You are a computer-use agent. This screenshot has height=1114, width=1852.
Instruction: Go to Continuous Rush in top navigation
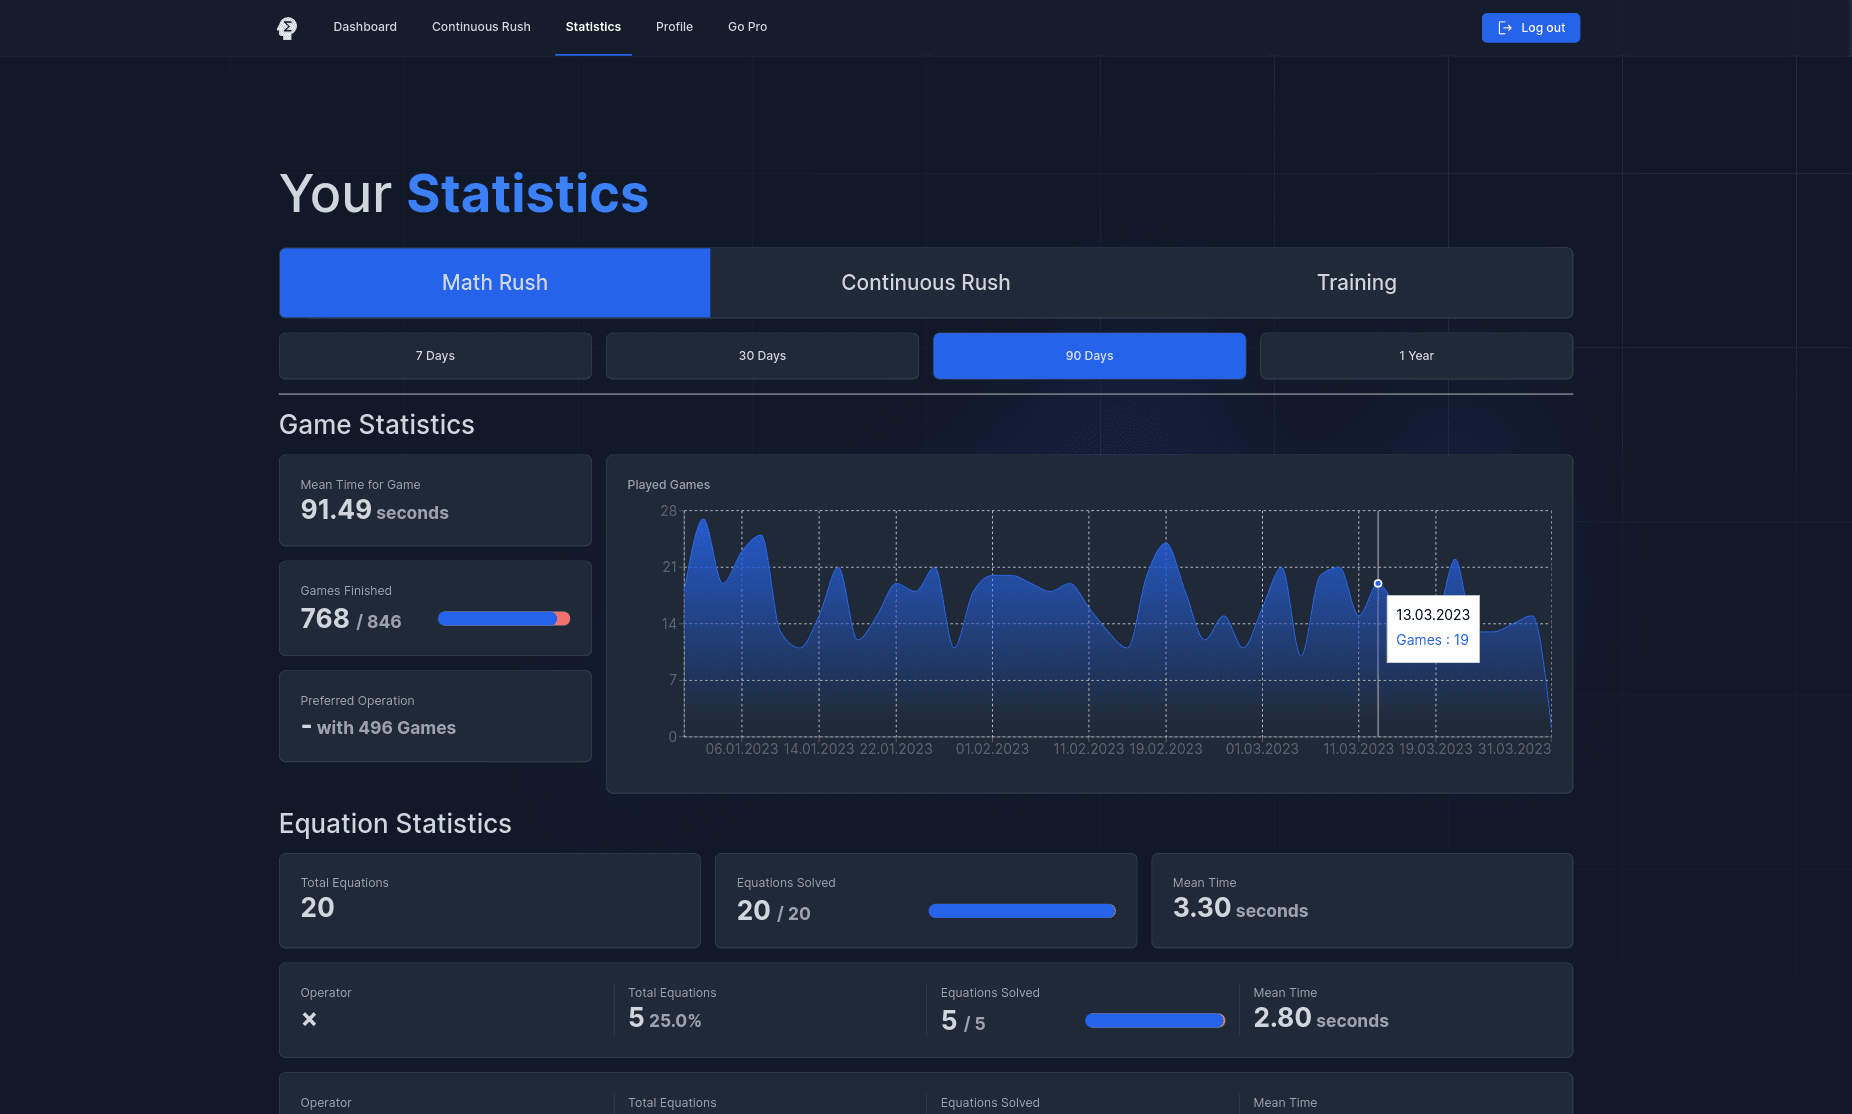[x=481, y=27]
